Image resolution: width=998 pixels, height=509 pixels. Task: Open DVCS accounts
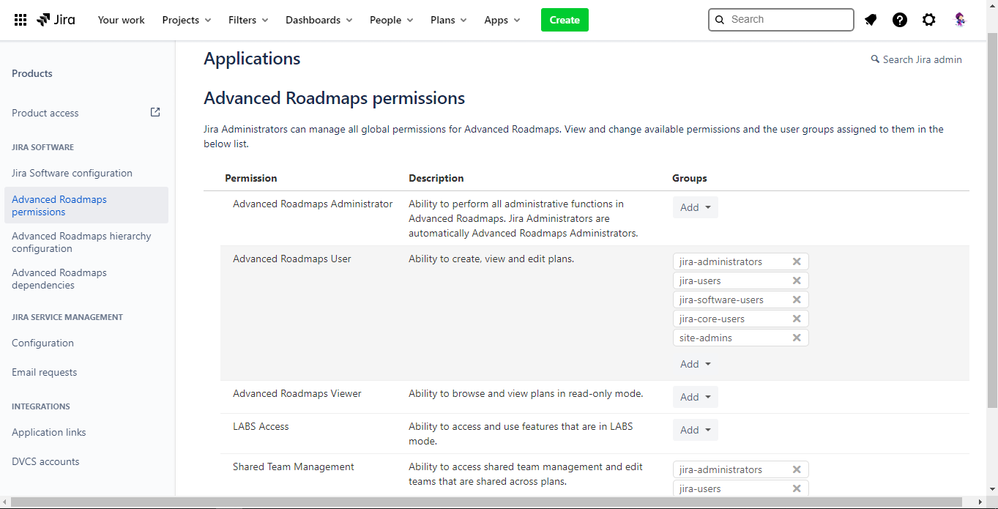(45, 461)
